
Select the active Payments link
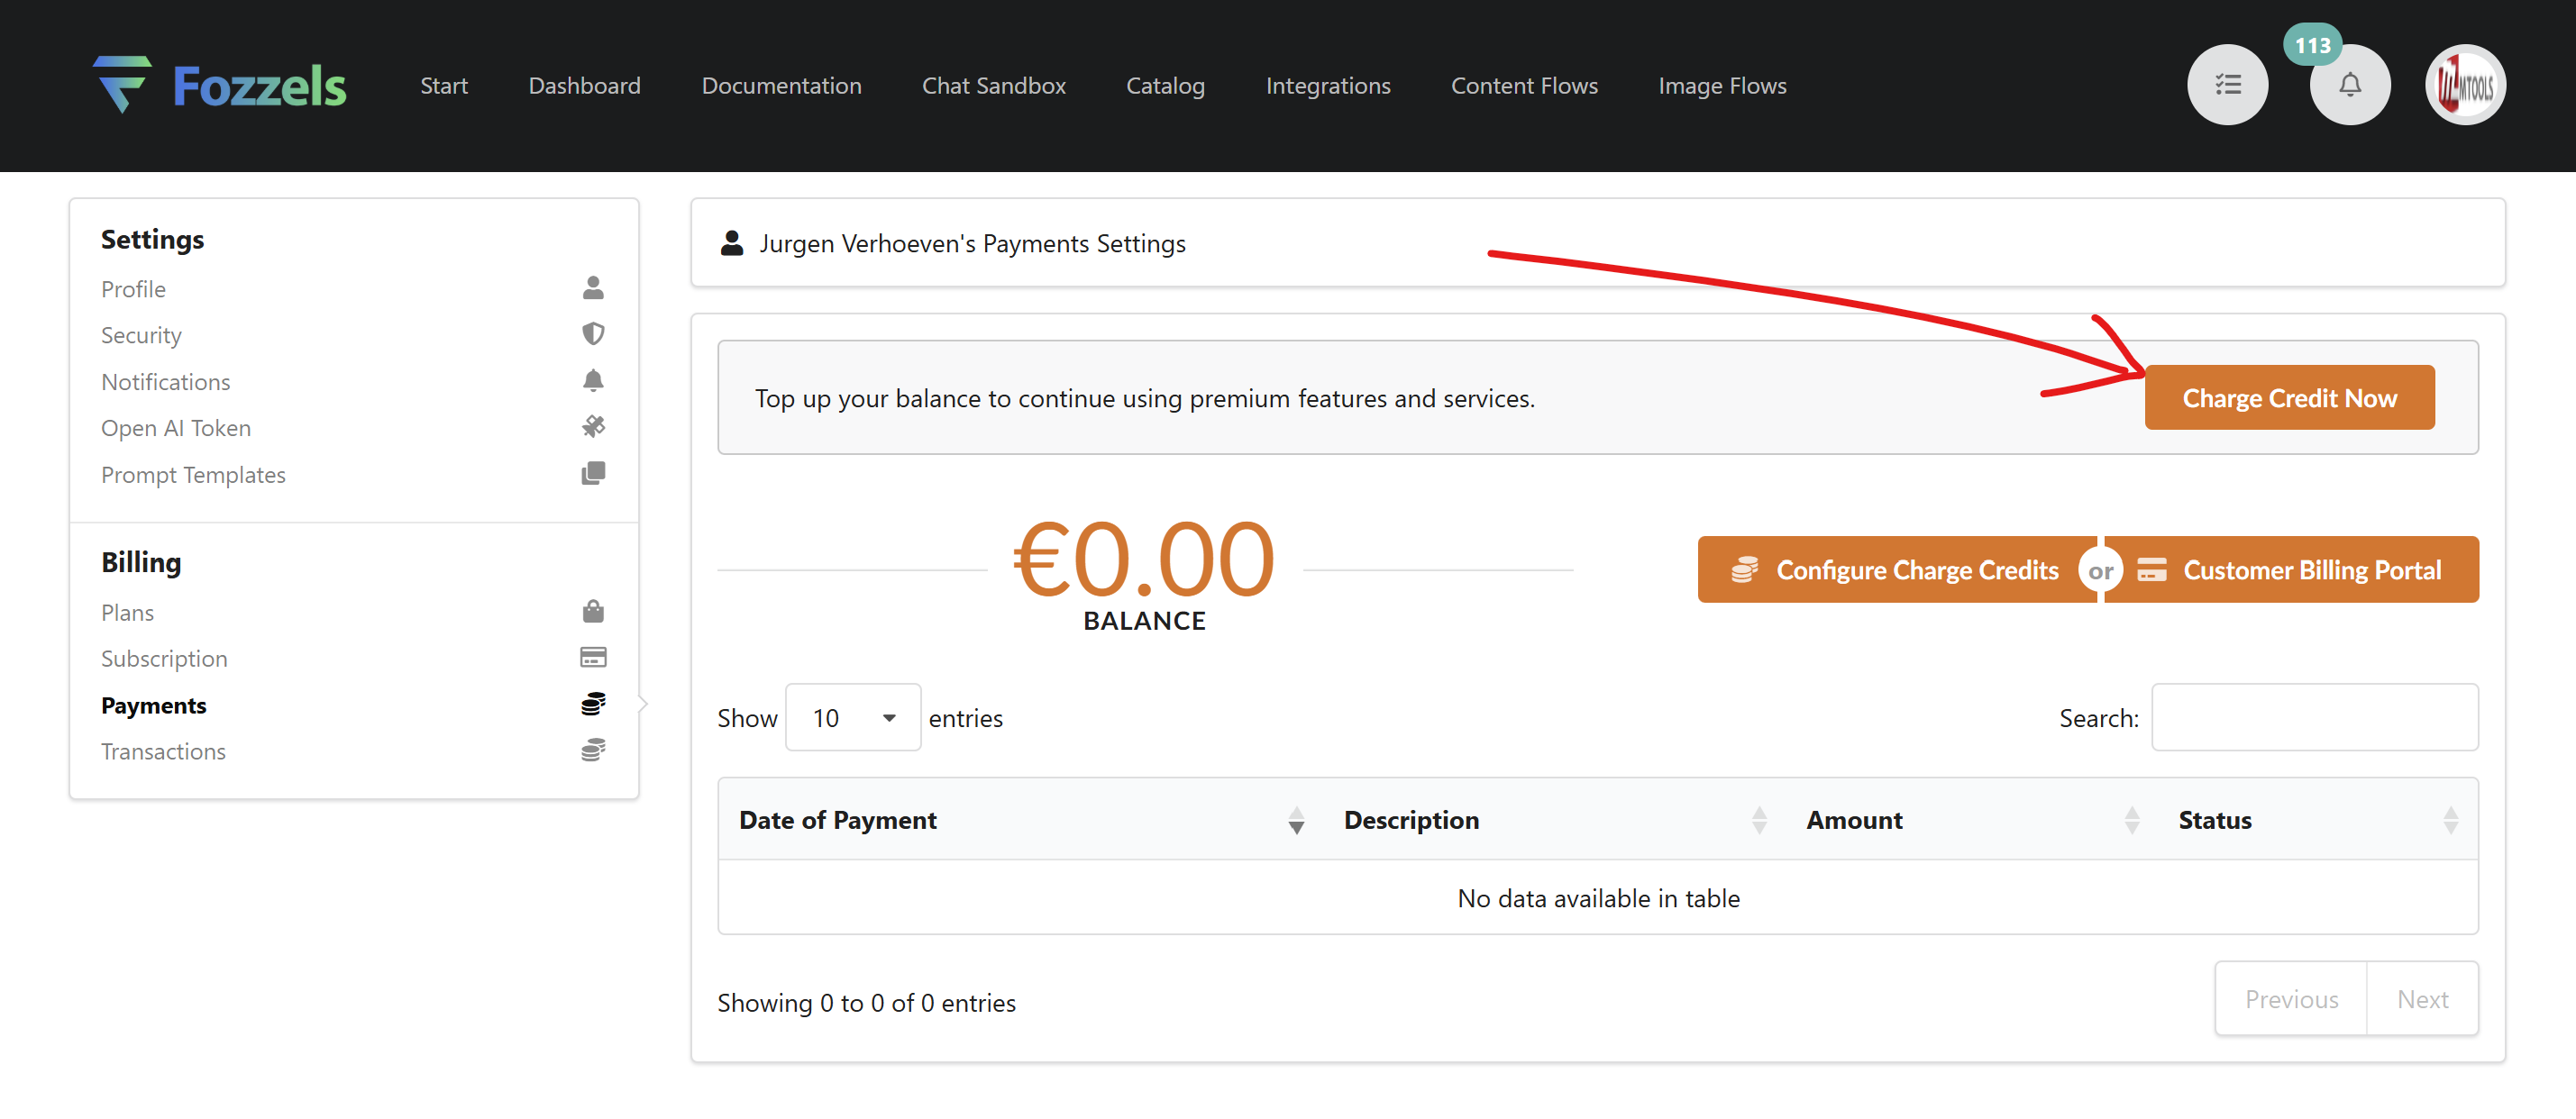point(154,705)
